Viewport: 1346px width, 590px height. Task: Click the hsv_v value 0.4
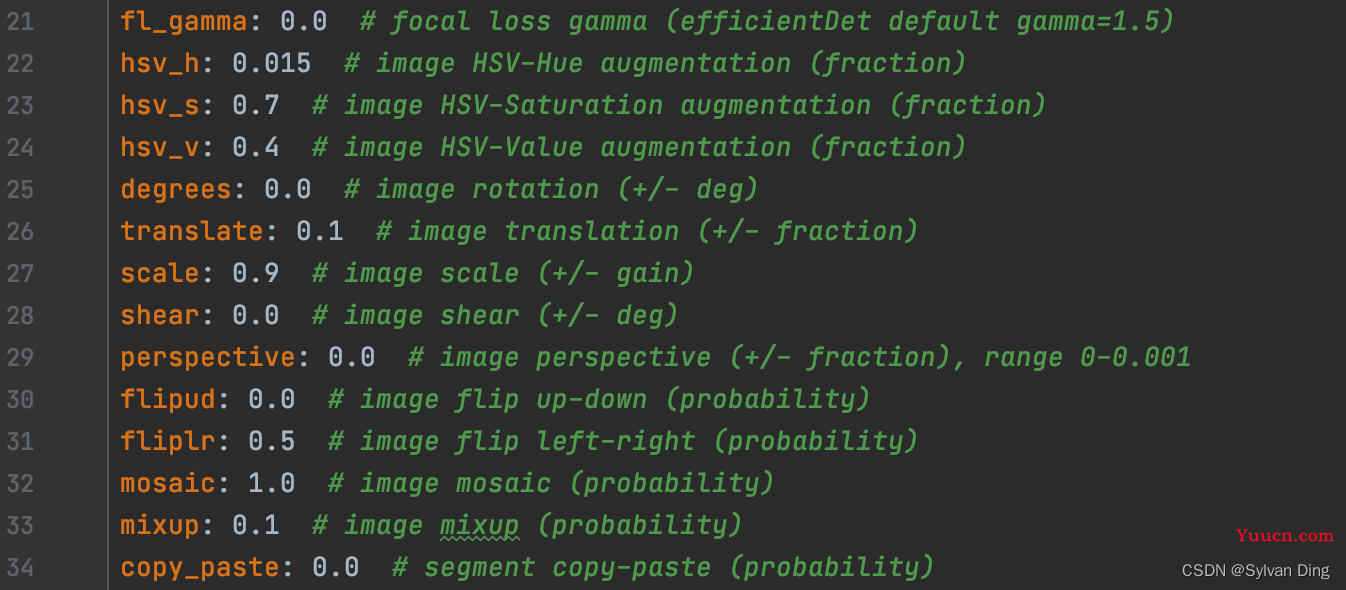[255, 147]
